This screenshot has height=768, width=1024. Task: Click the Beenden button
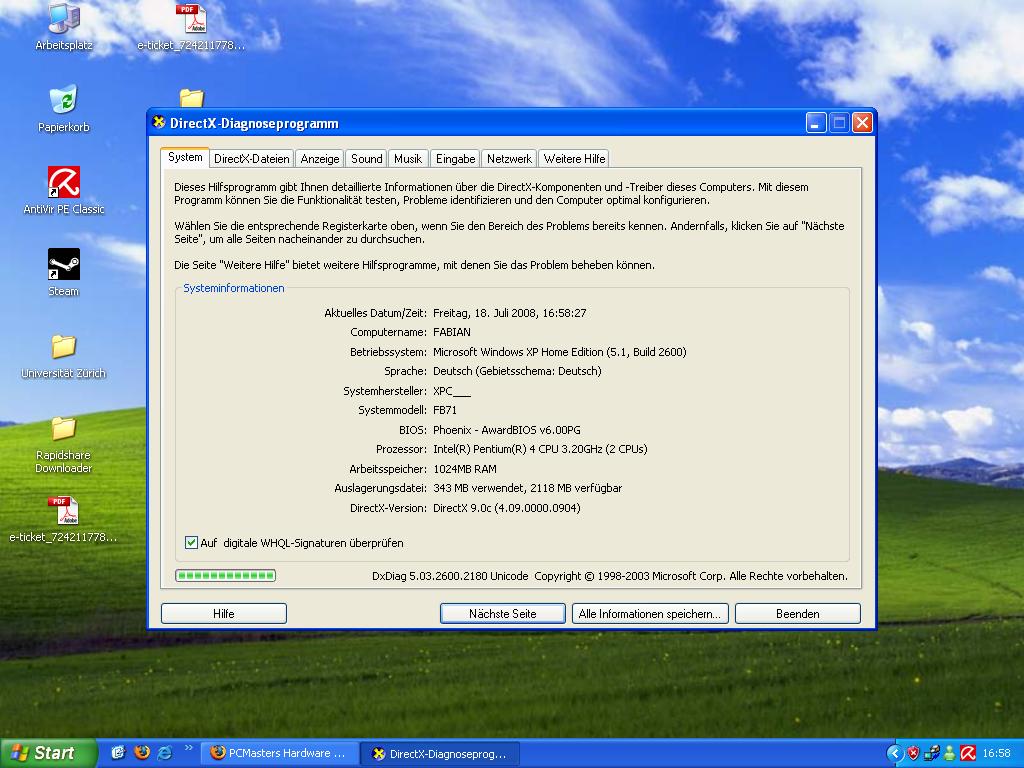coord(797,613)
